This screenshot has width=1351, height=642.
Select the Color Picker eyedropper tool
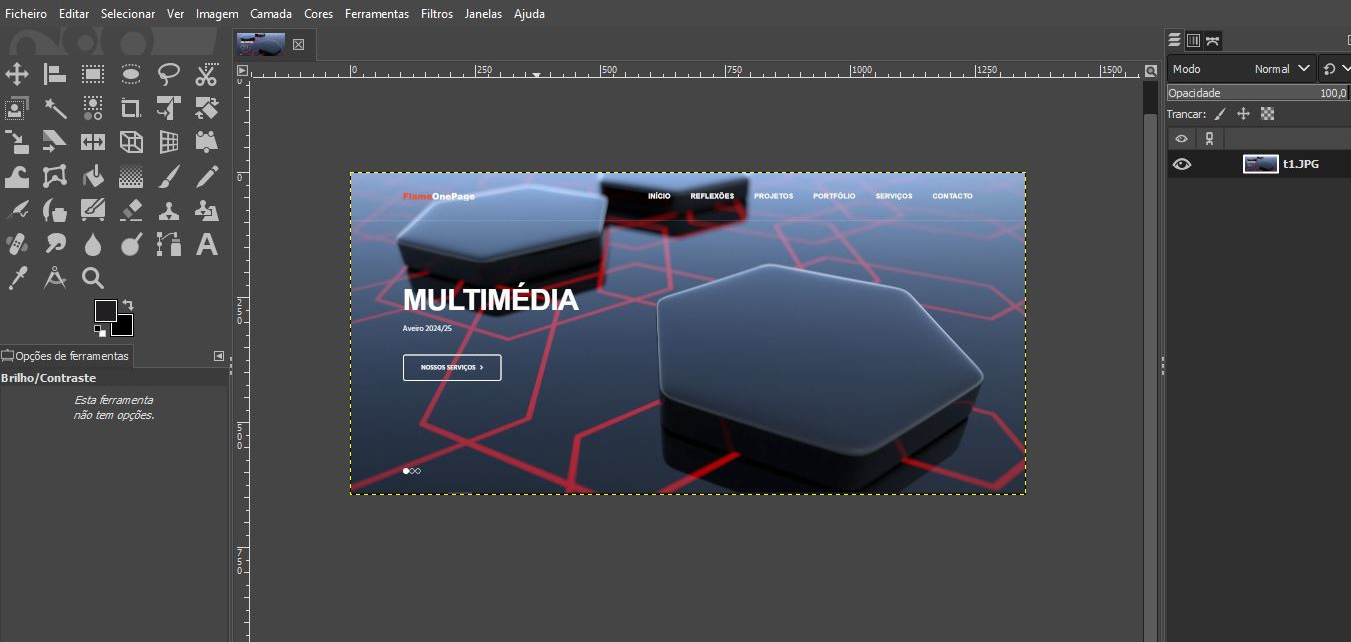click(x=17, y=278)
